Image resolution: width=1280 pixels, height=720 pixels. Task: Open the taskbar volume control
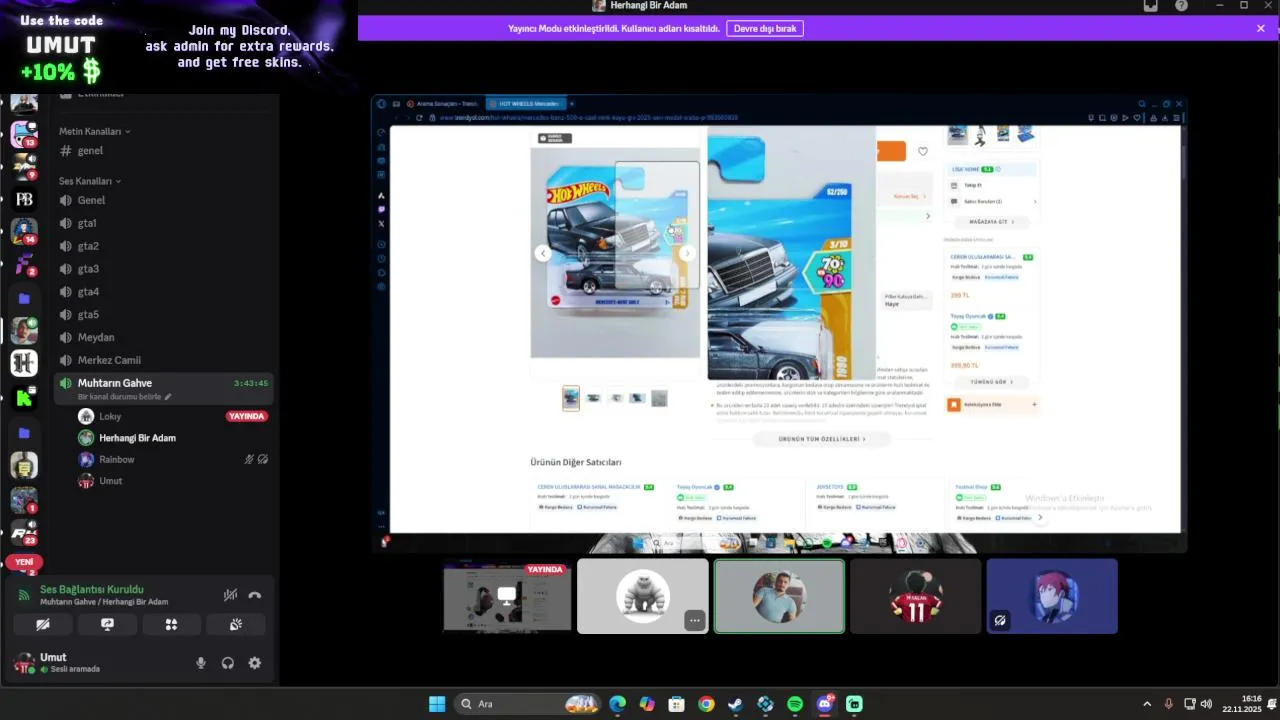click(x=1206, y=704)
